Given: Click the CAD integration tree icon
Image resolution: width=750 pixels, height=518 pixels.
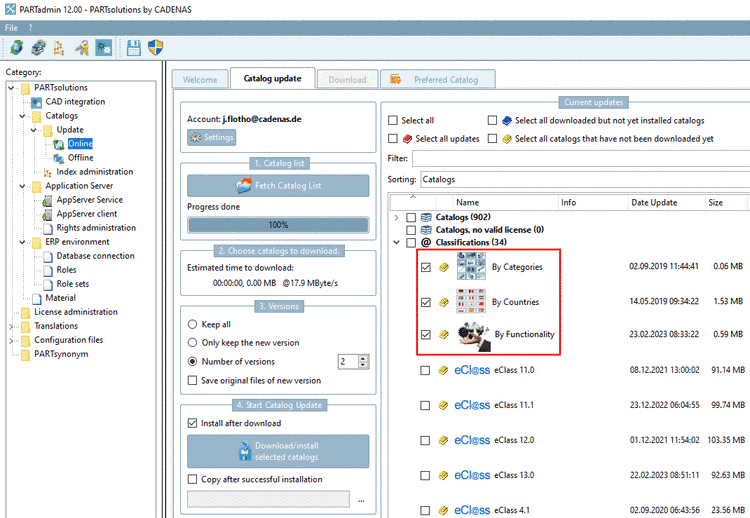Looking at the screenshot, I should point(37,102).
